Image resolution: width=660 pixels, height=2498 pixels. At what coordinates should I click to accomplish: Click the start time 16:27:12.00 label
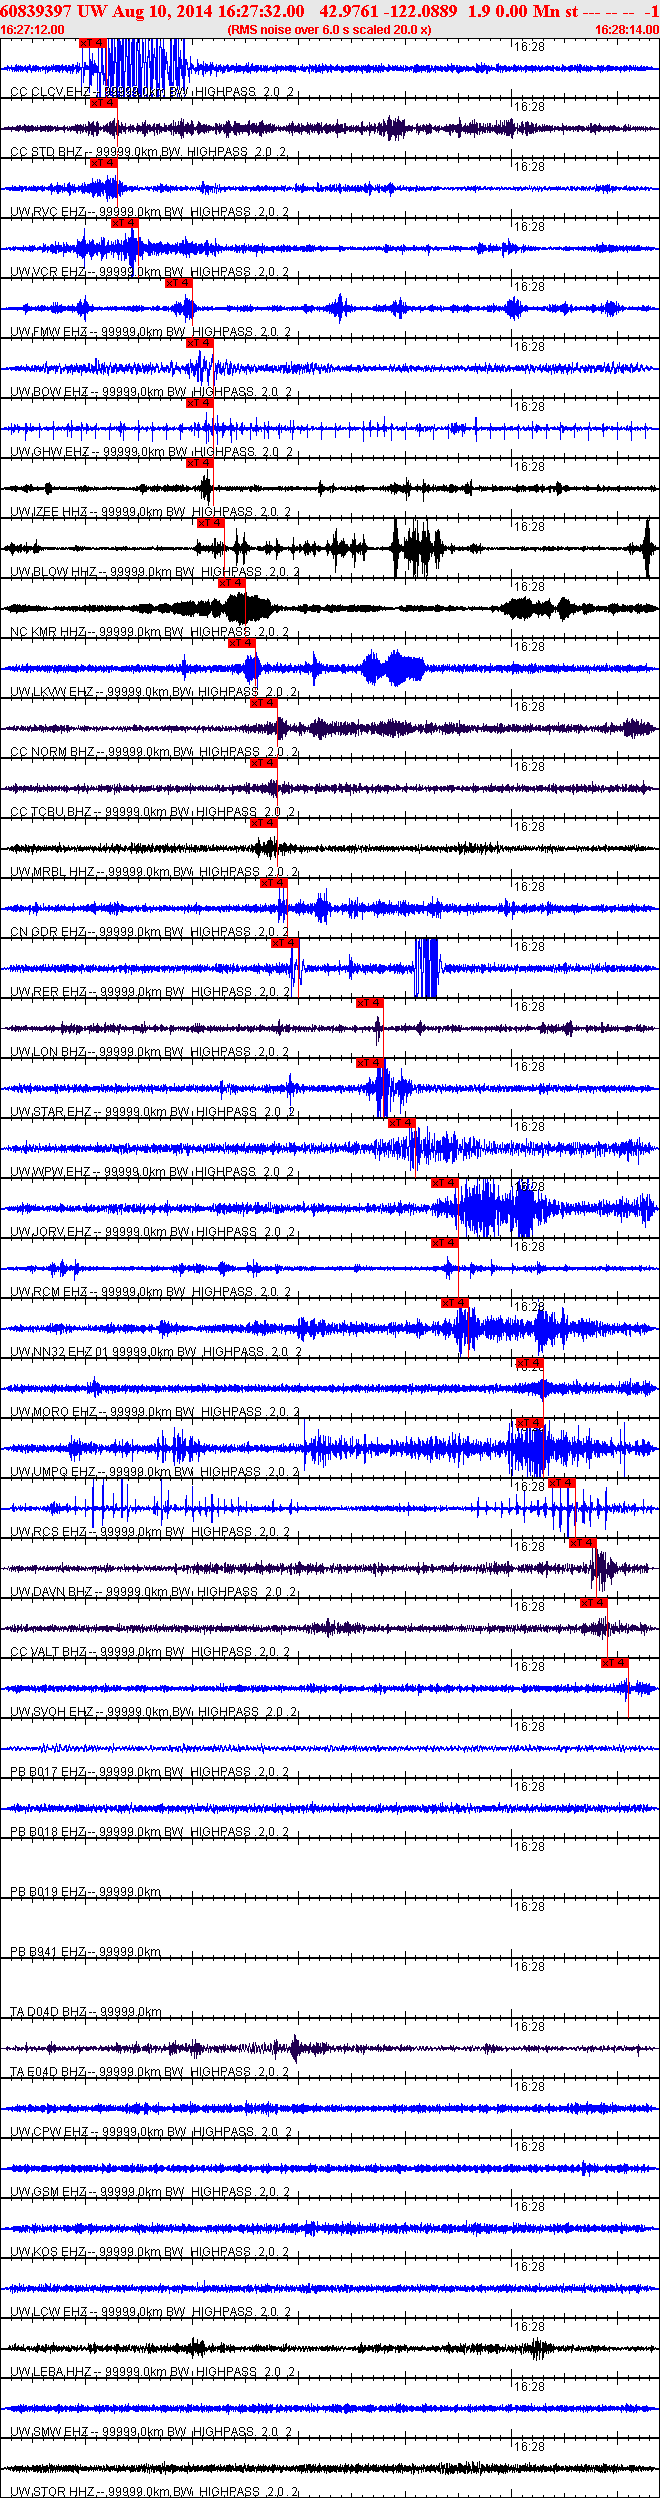click(x=33, y=30)
